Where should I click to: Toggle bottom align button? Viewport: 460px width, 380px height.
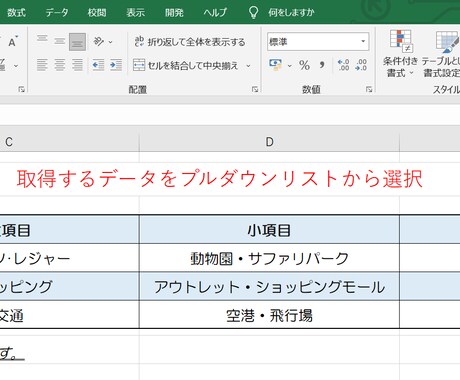pos(77,42)
